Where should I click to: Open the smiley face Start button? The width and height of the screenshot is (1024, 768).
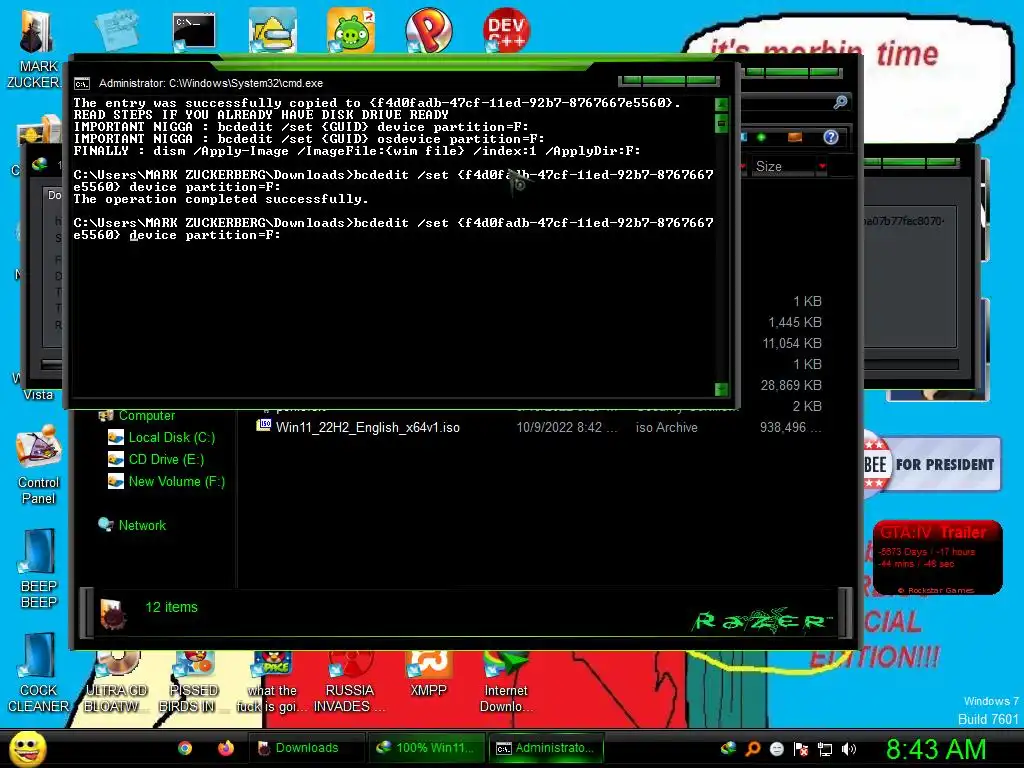(x=27, y=748)
